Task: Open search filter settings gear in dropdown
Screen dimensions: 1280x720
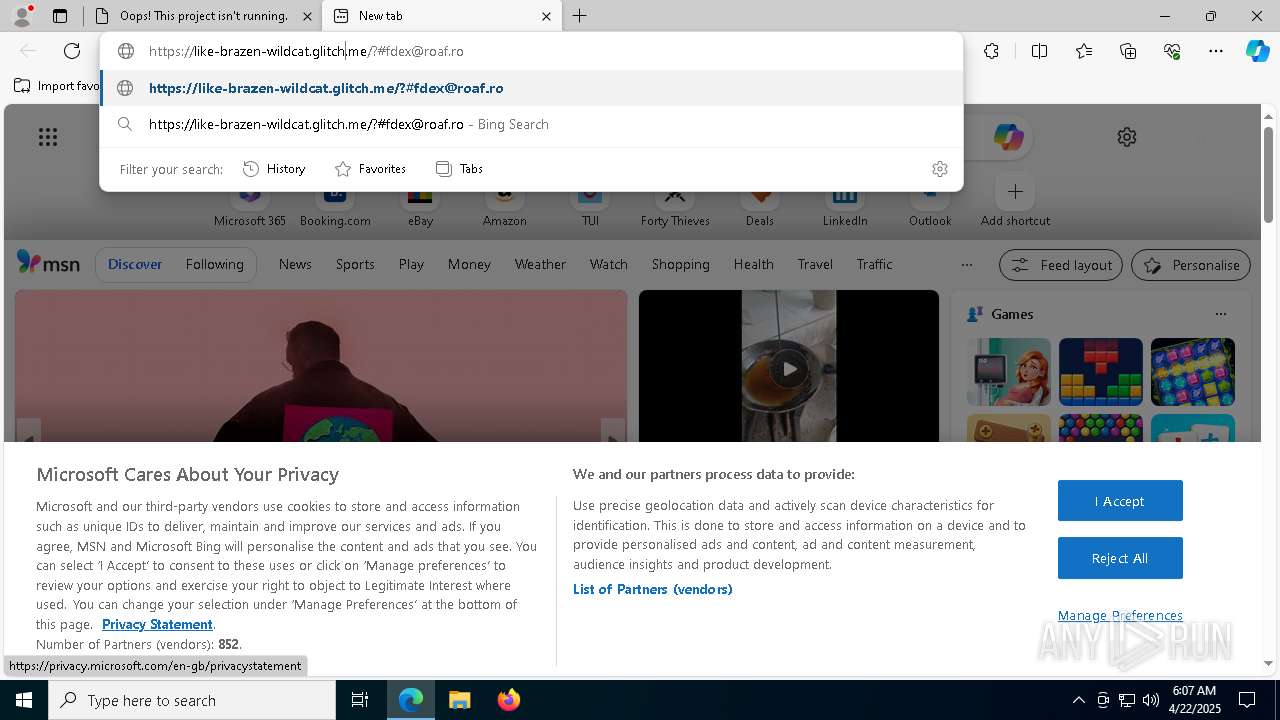Action: (x=939, y=169)
